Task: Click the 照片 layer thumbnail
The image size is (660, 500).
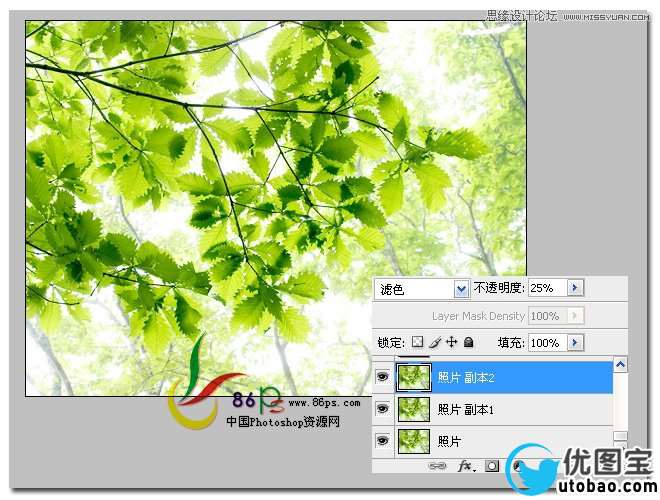Action: tap(414, 441)
